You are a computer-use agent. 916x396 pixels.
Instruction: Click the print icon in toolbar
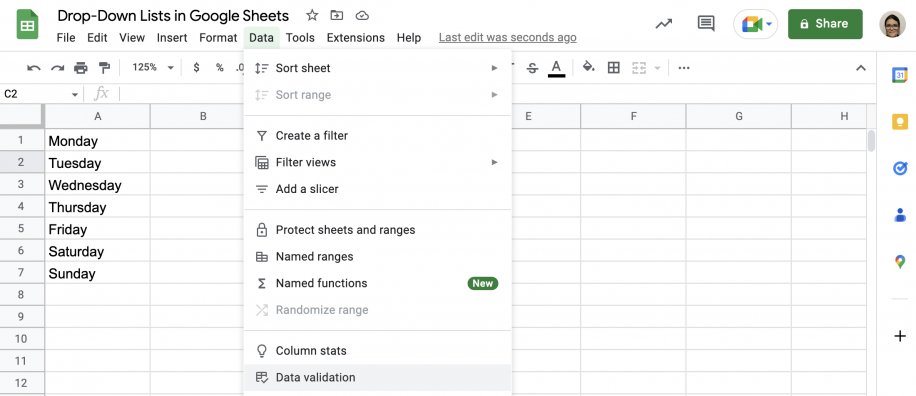click(x=81, y=68)
